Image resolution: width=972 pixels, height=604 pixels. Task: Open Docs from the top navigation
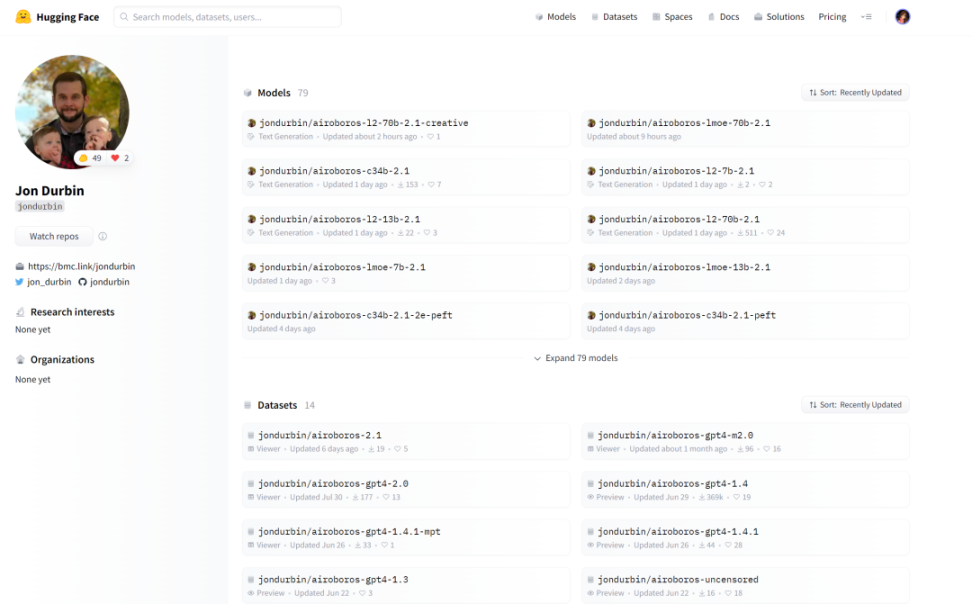[x=723, y=17]
